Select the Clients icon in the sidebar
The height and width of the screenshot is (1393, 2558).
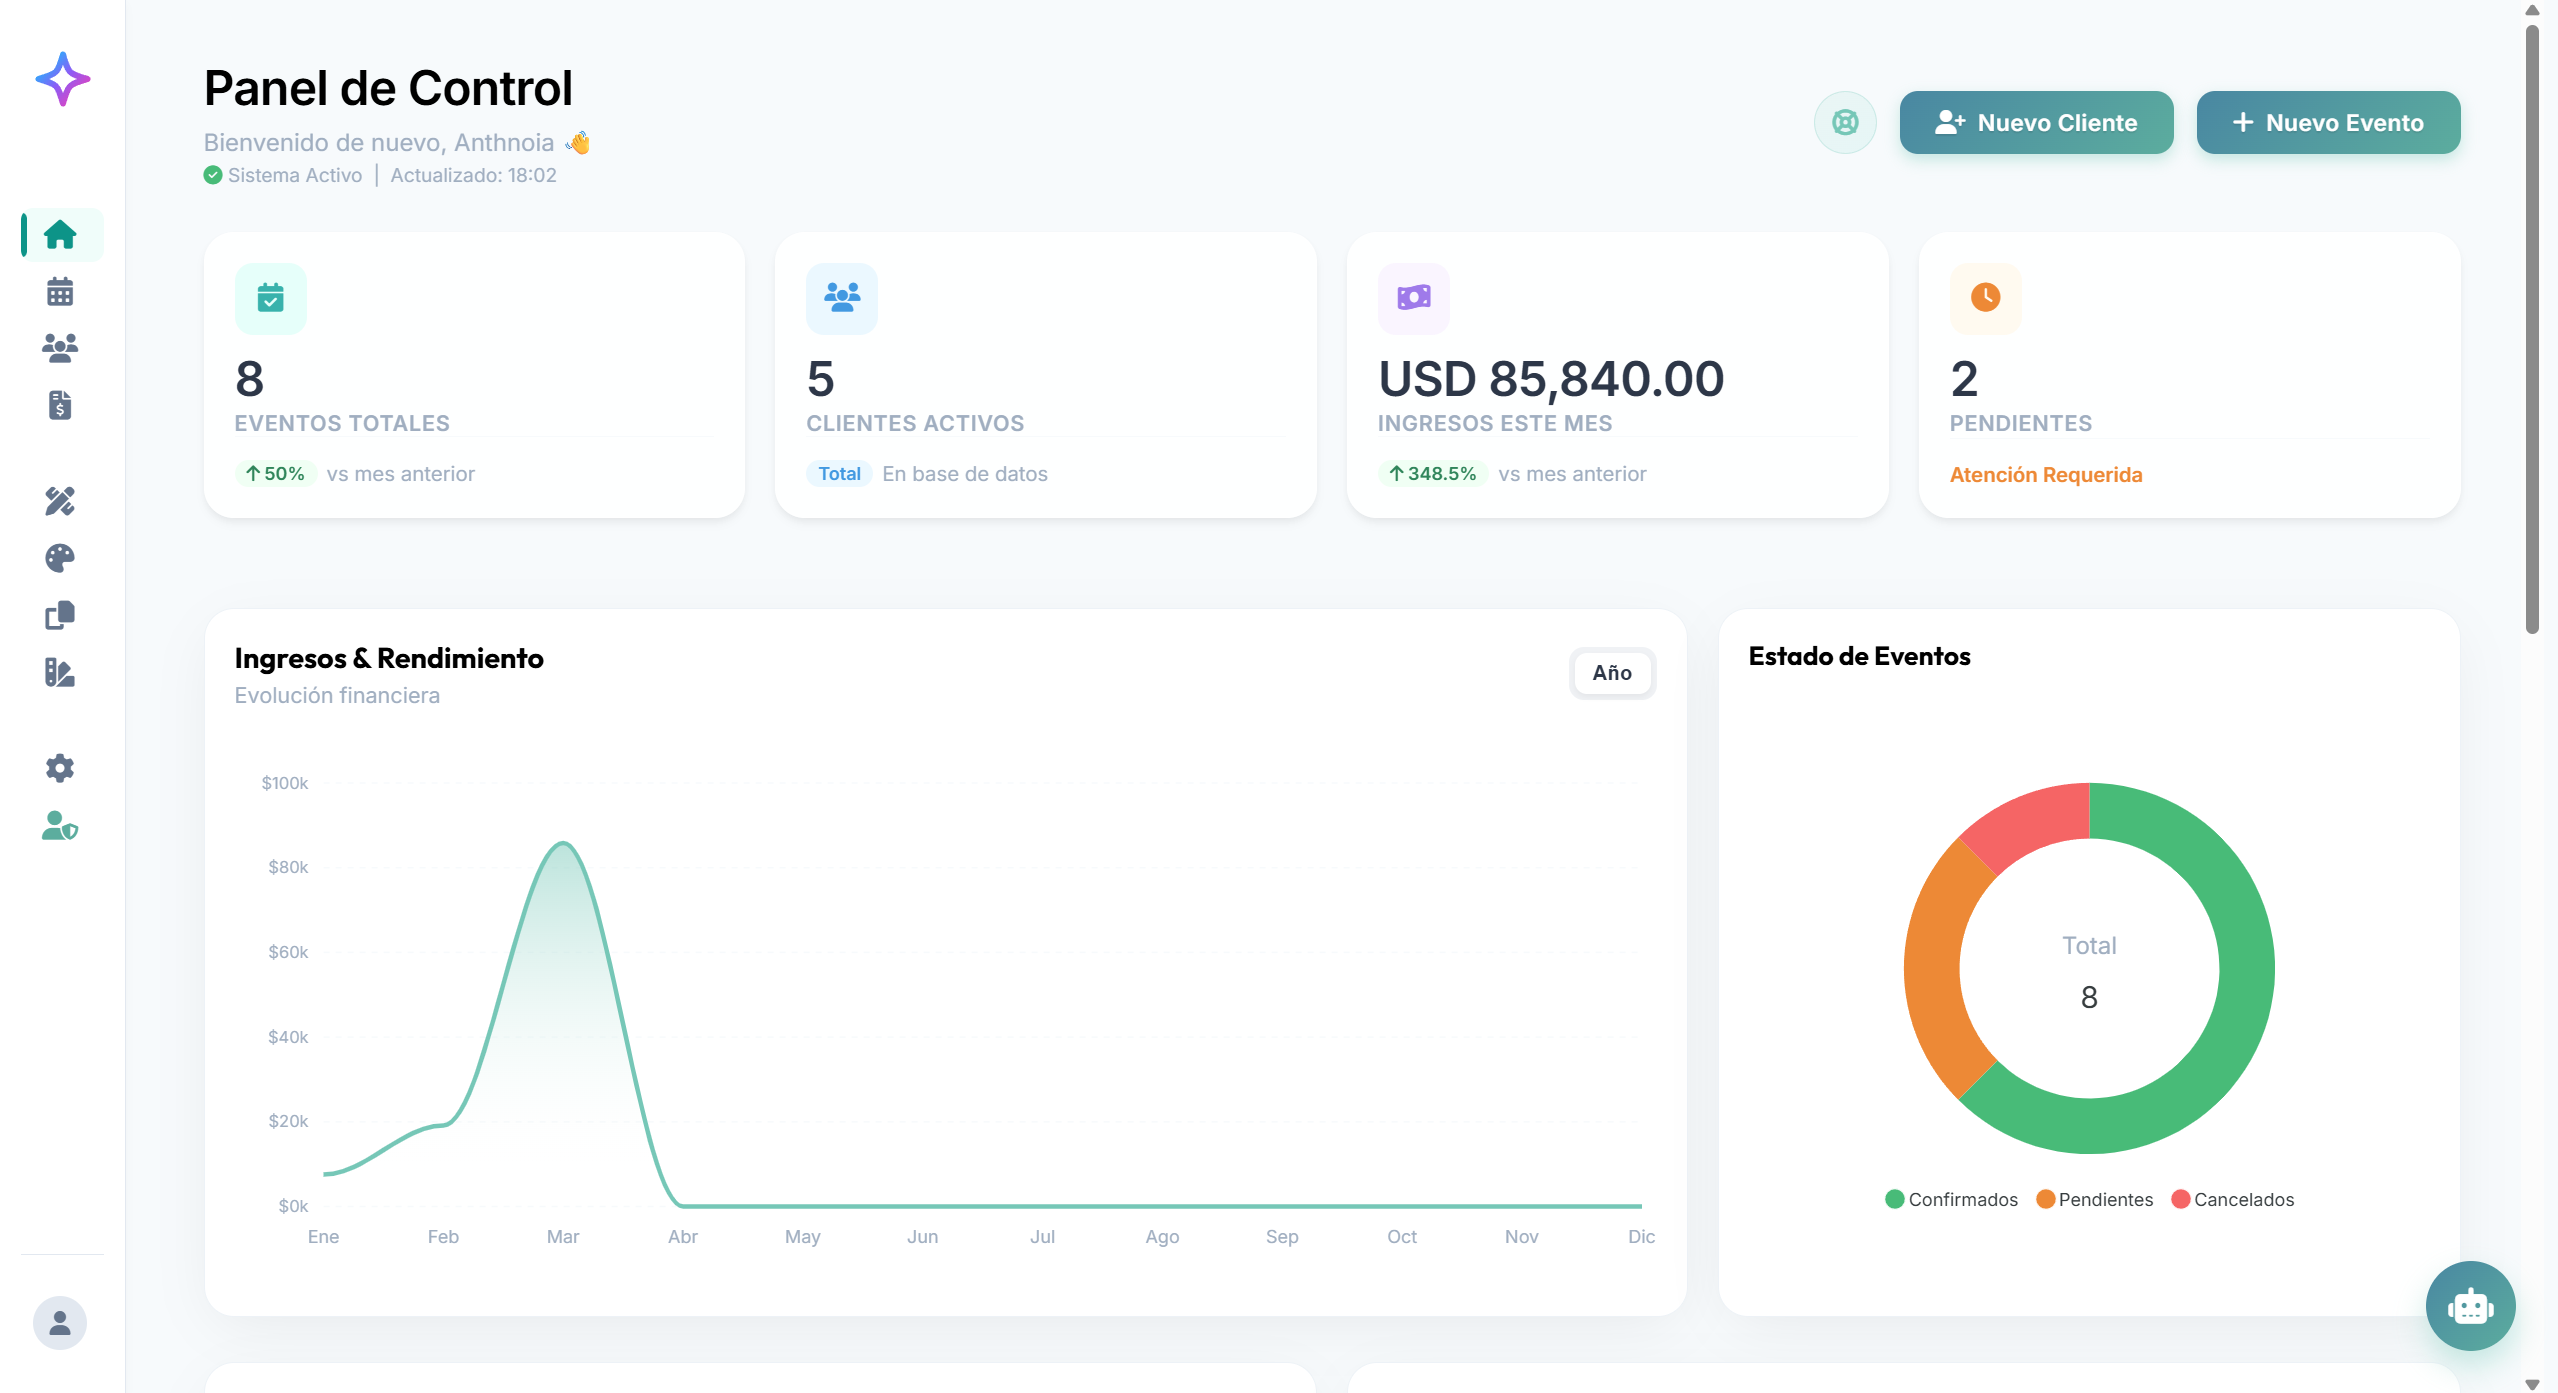(59, 347)
